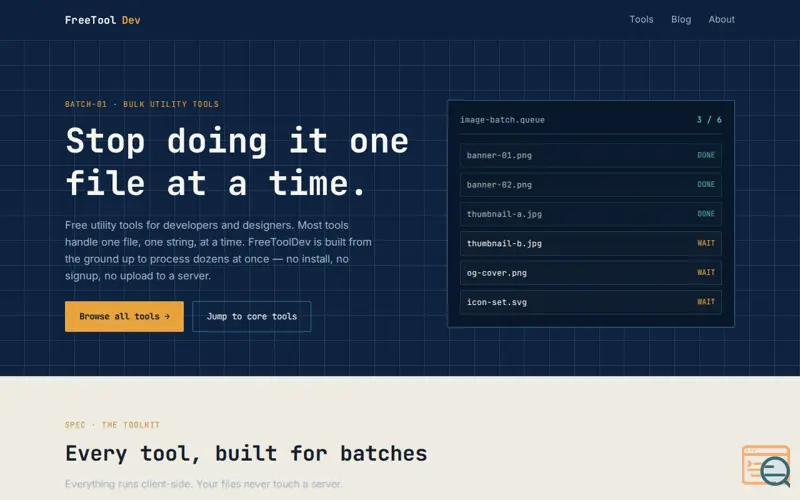Click heading Every tool, built for batches
The image size is (800, 500).
pos(246,454)
